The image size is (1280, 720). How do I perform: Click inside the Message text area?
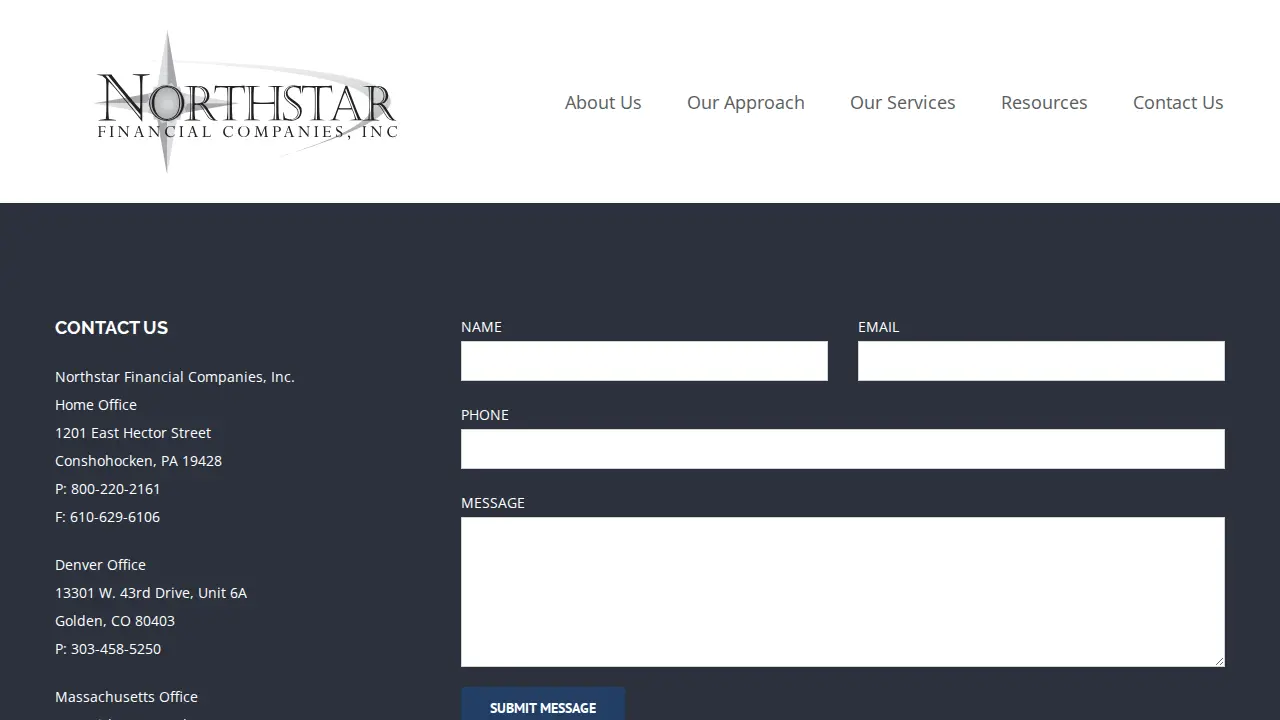click(843, 592)
